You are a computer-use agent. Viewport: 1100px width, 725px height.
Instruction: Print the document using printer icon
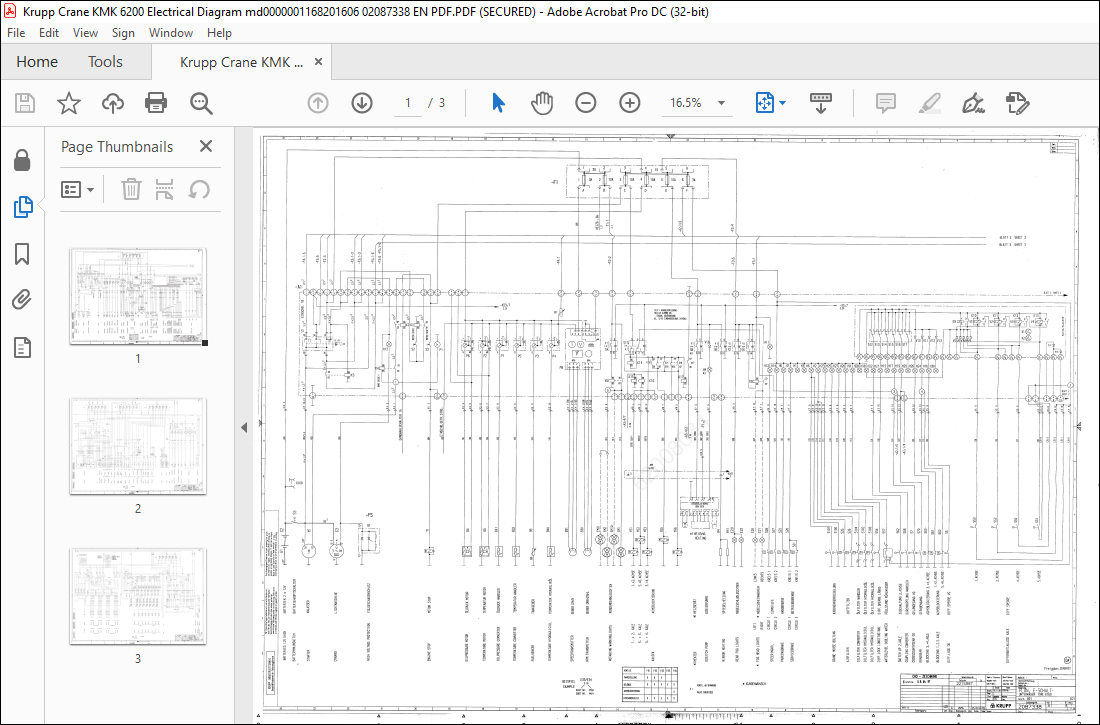tap(156, 103)
